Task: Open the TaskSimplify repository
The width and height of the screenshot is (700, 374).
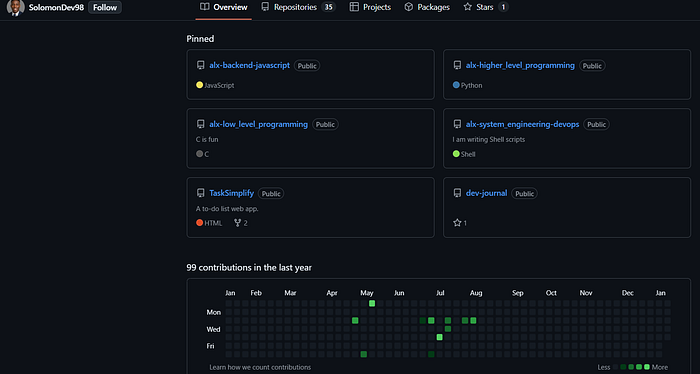Action: 231,193
